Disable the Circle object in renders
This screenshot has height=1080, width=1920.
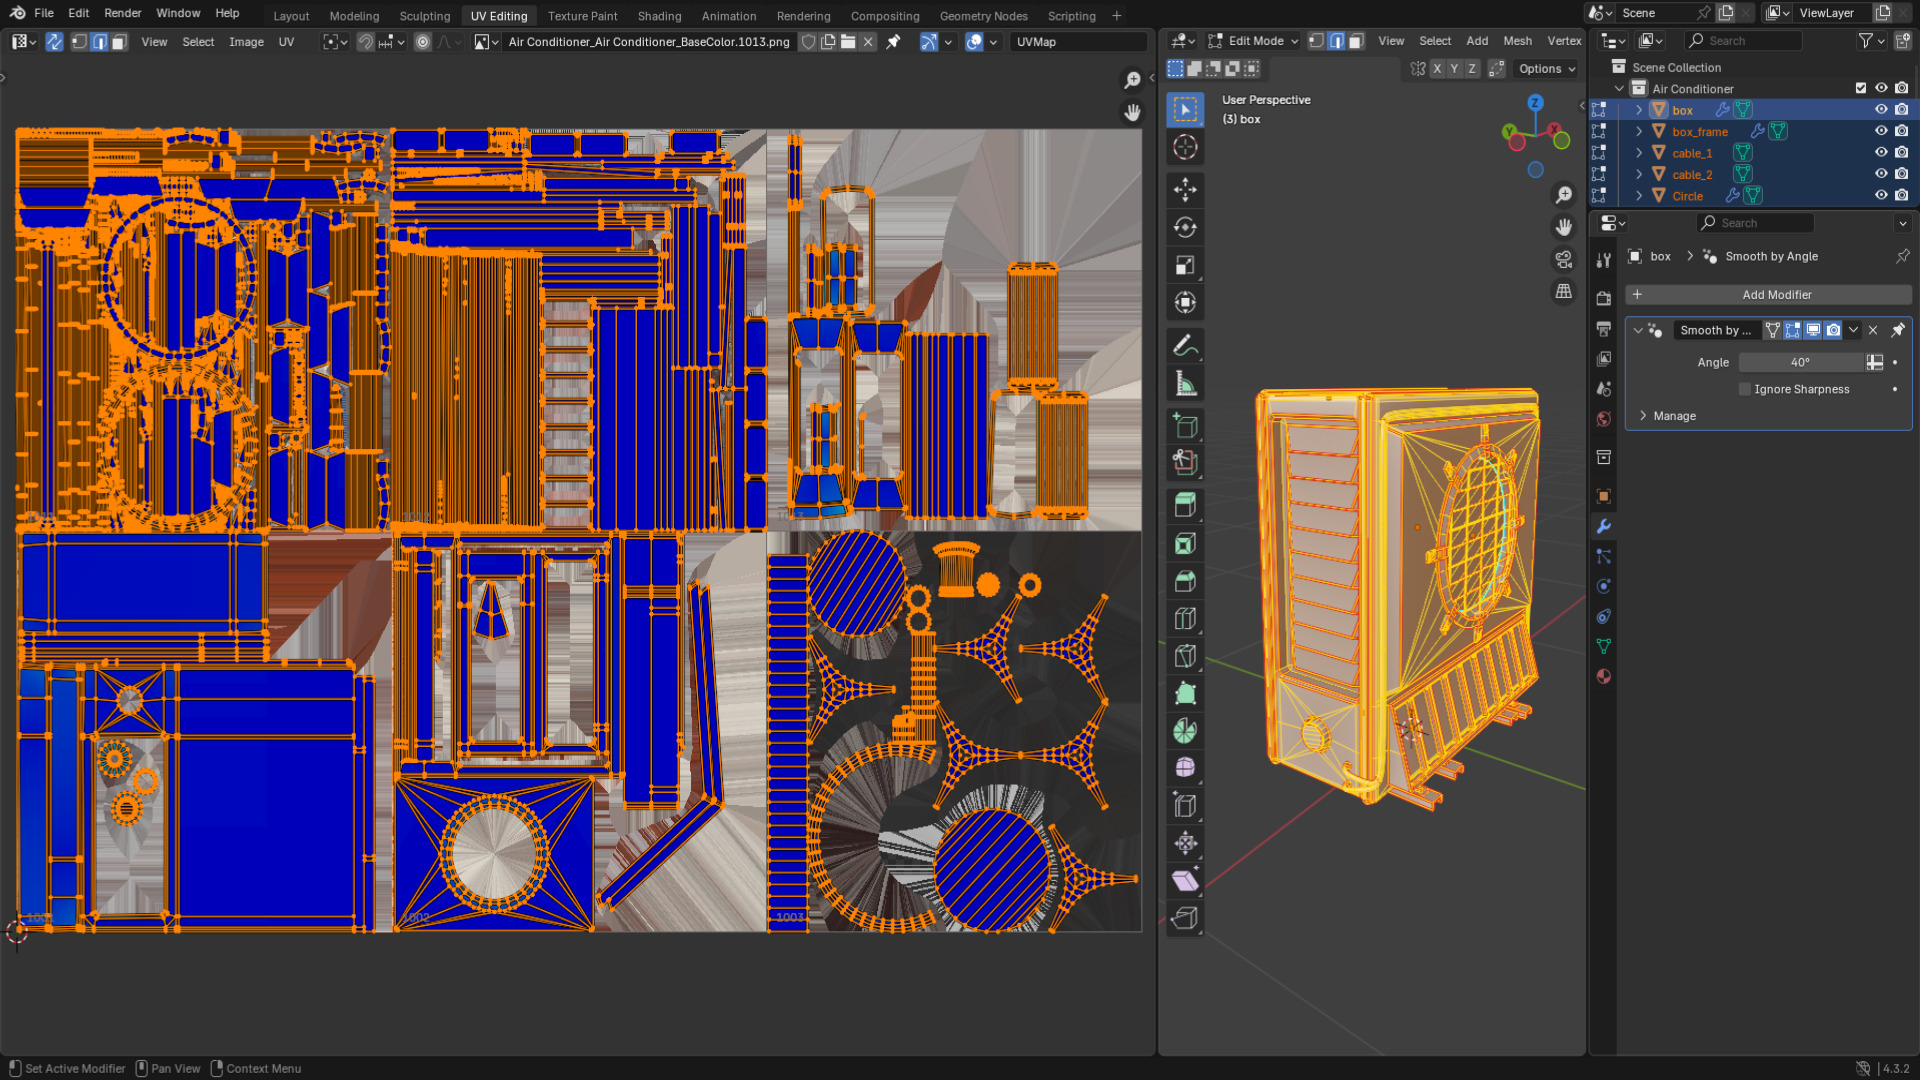[1902, 196]
